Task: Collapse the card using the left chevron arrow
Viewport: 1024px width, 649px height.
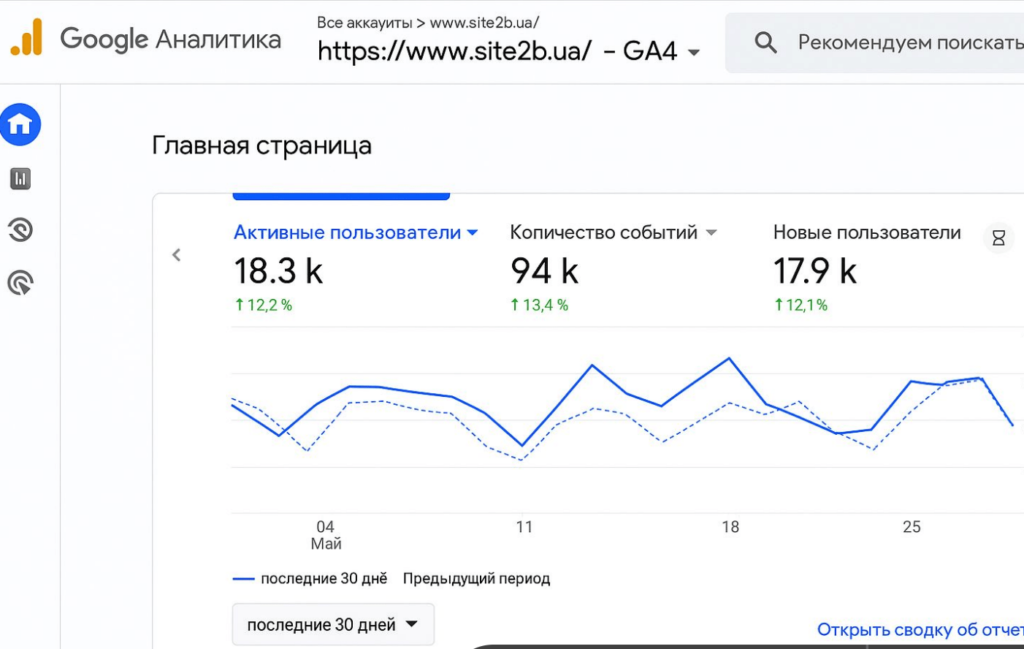Action: (x=176, y=254)
